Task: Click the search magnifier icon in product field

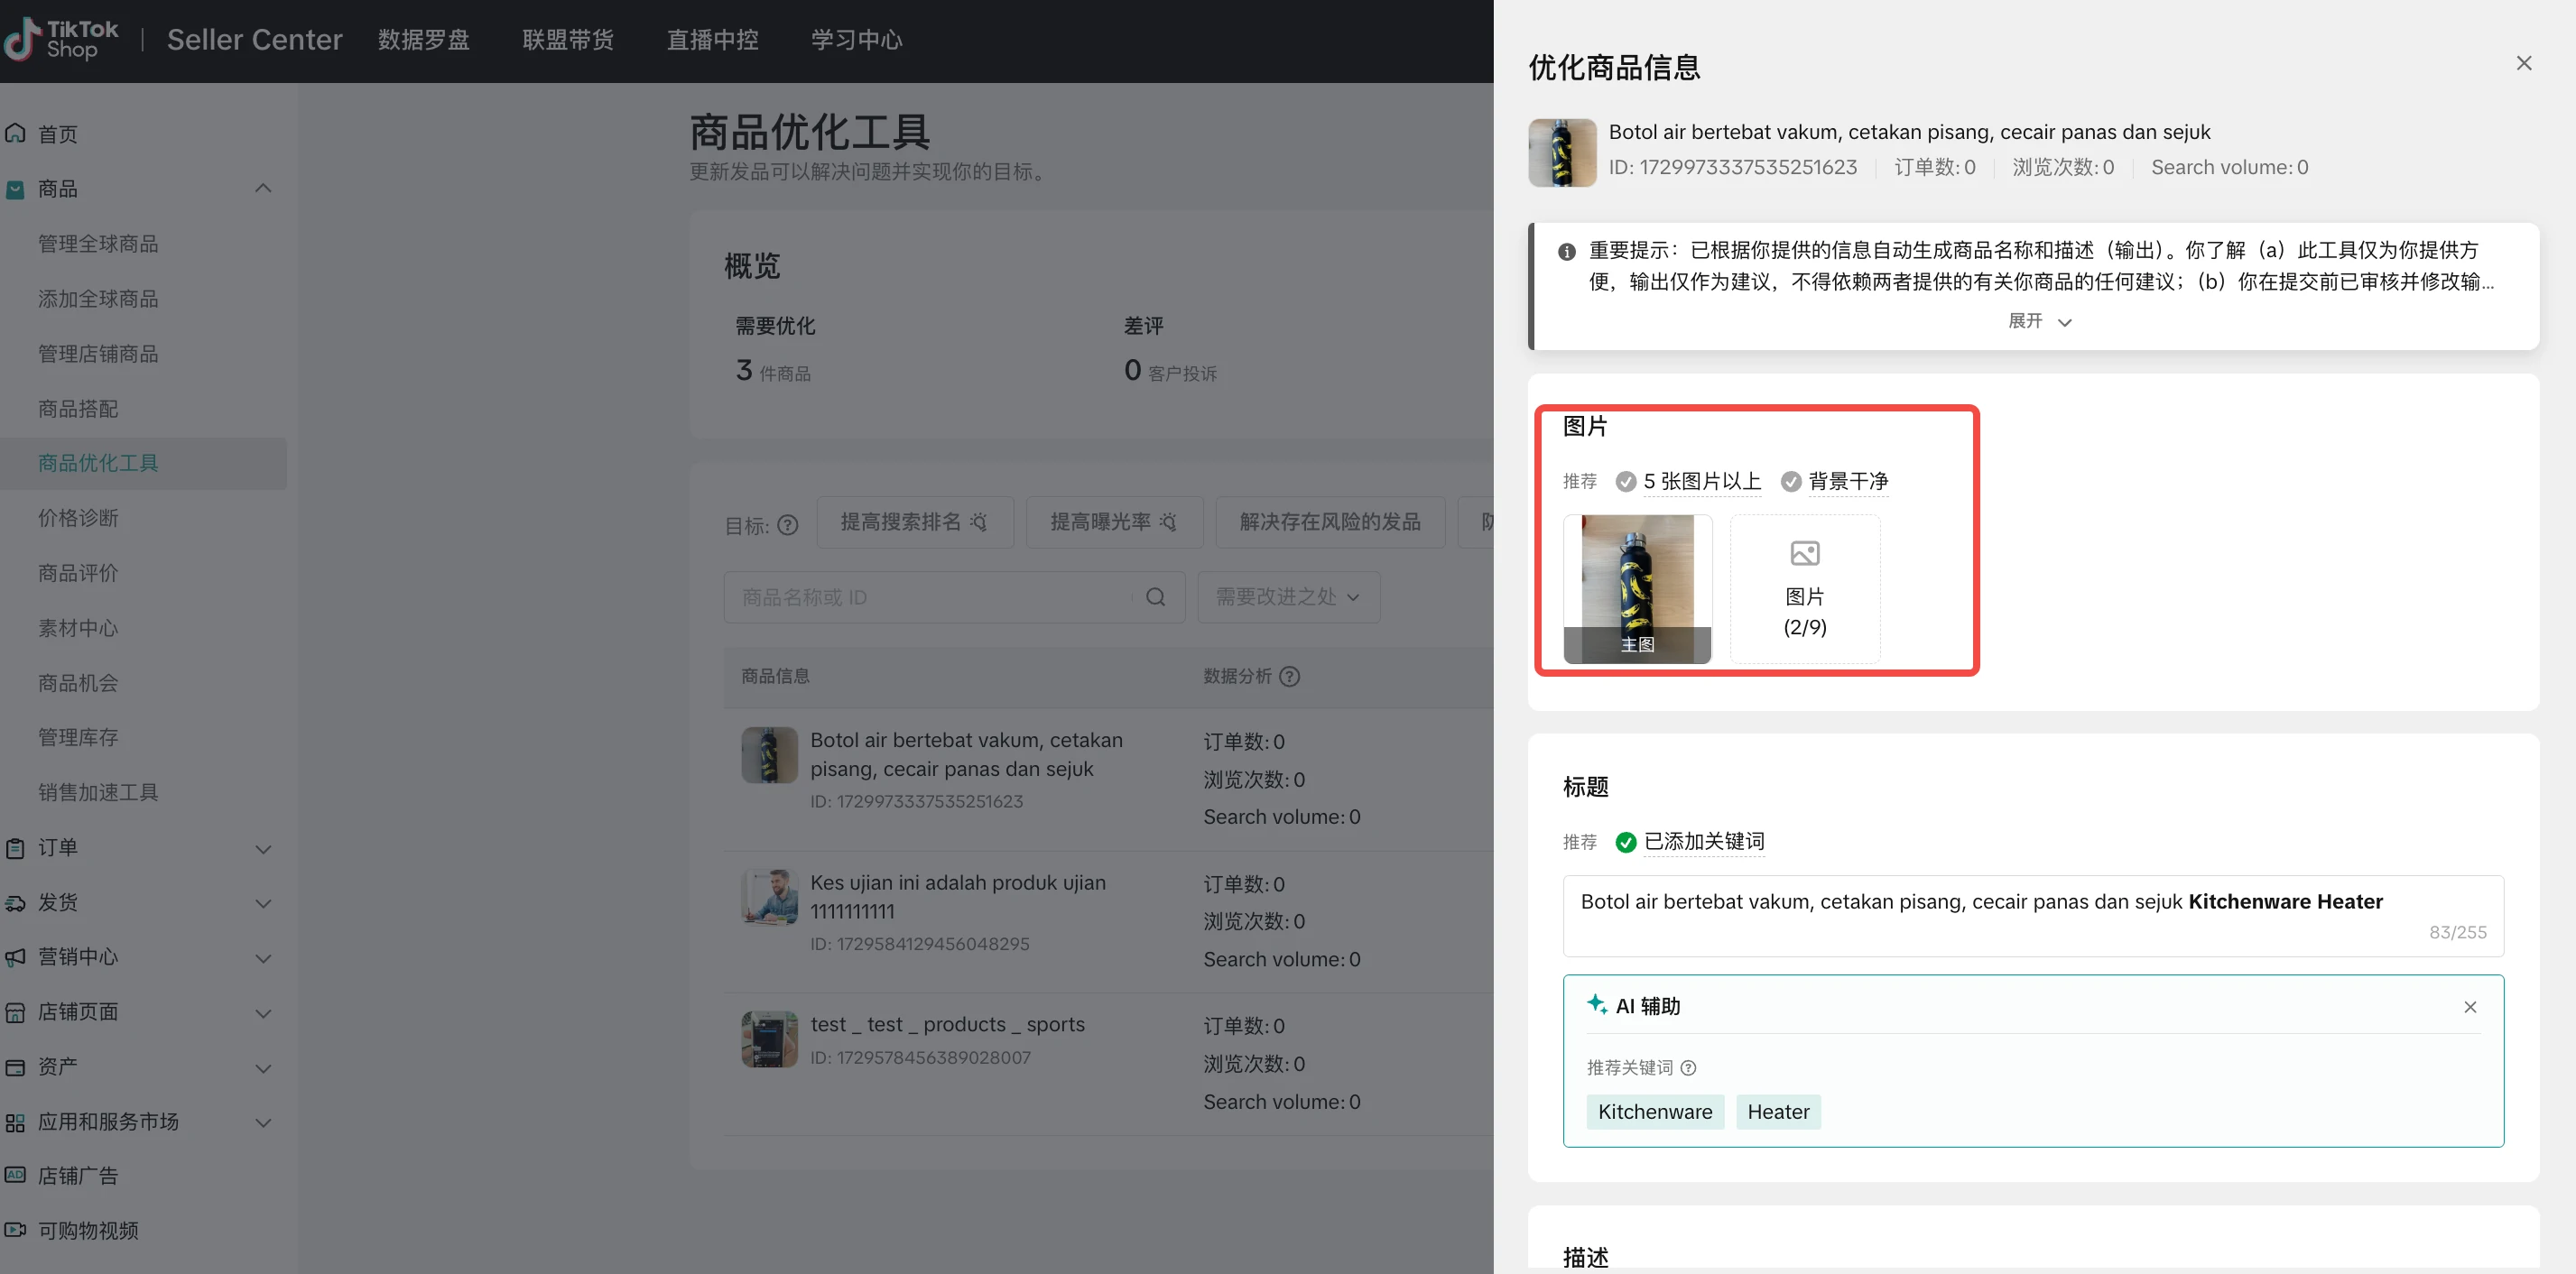Action: [1155, 597]
